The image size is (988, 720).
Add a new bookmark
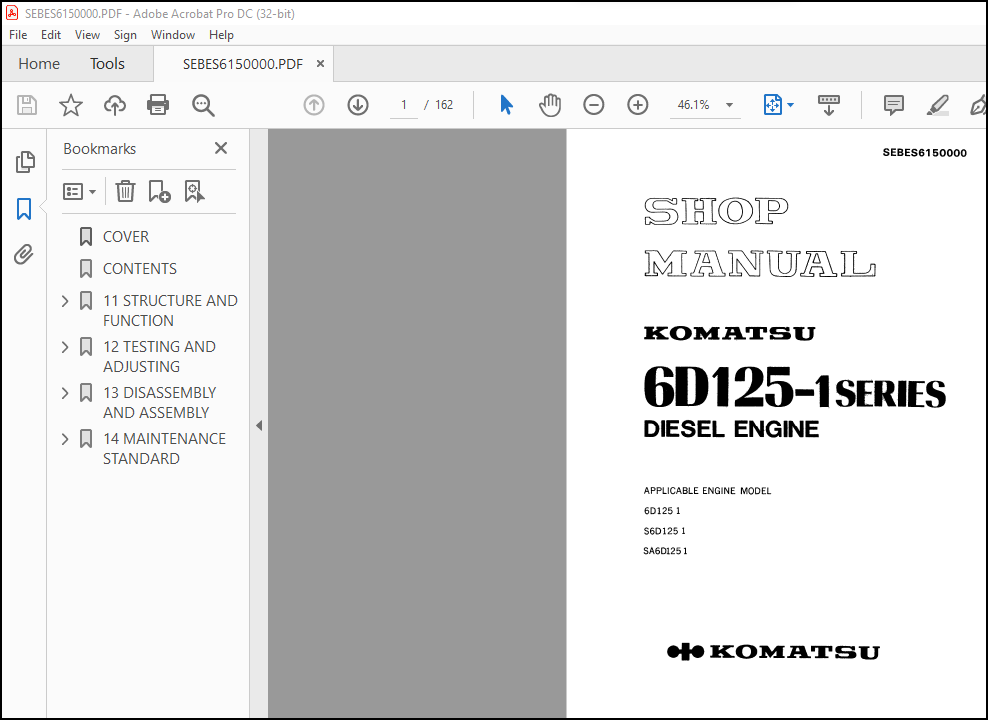pos(159,191)
